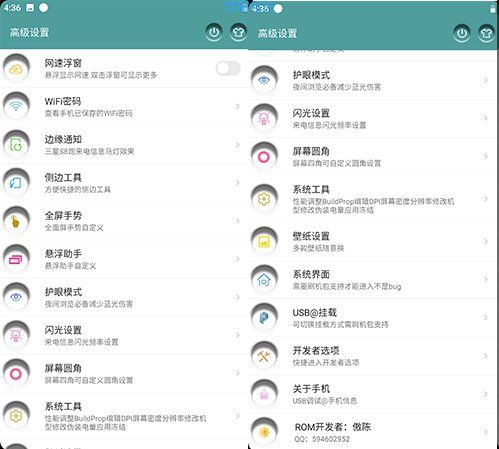
Task: Tap the 网速浮窗 cloud icon
Action: [16, 68]
